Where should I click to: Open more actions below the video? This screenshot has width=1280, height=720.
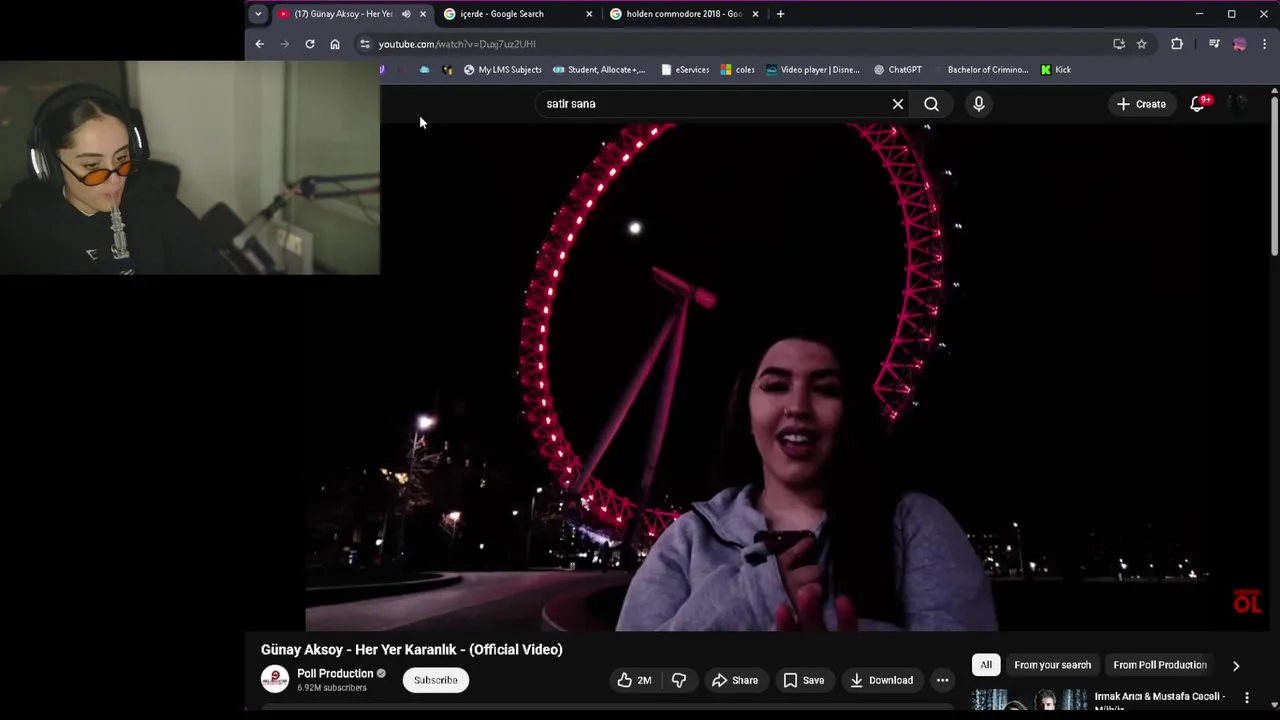[x=942, y=680]
